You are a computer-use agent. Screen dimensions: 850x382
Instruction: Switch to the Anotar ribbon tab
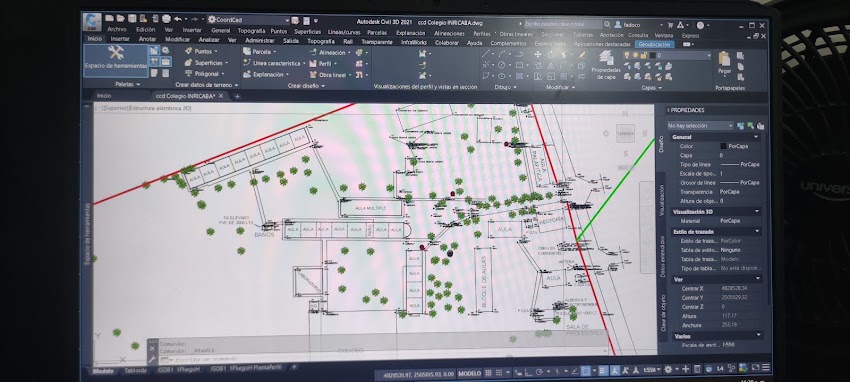click(x=147, y=39)
